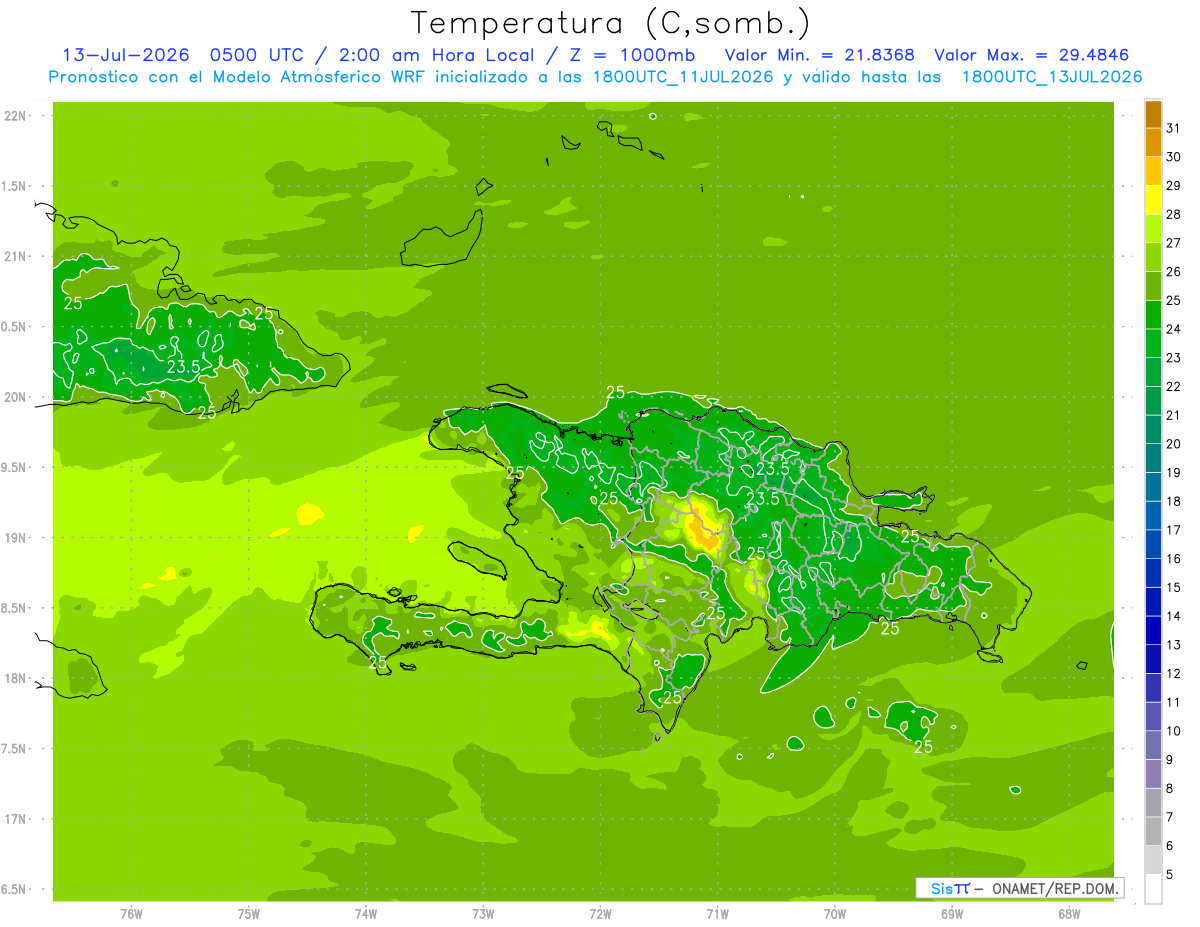Click the 18N latitude axis label
The height and width of the screenshot is (927, 1200).
[15, 678]
